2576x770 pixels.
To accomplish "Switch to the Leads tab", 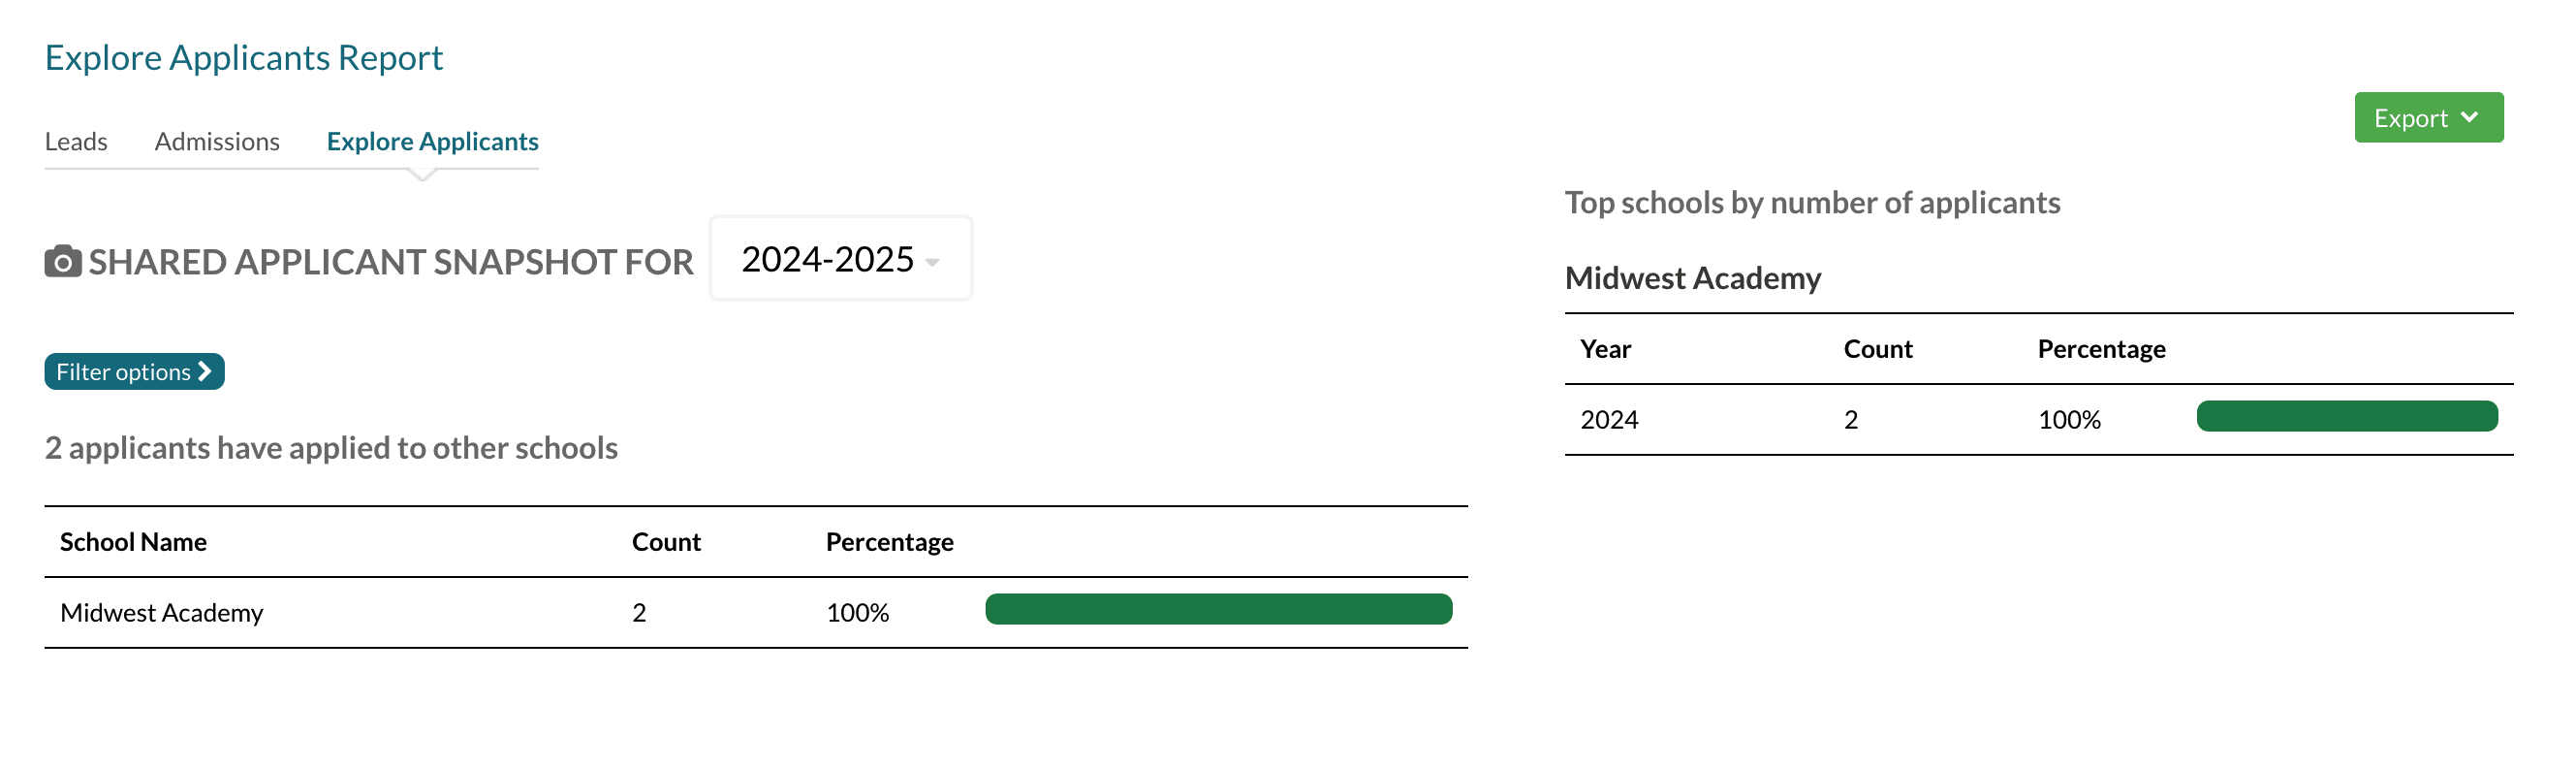I will 76,142.
